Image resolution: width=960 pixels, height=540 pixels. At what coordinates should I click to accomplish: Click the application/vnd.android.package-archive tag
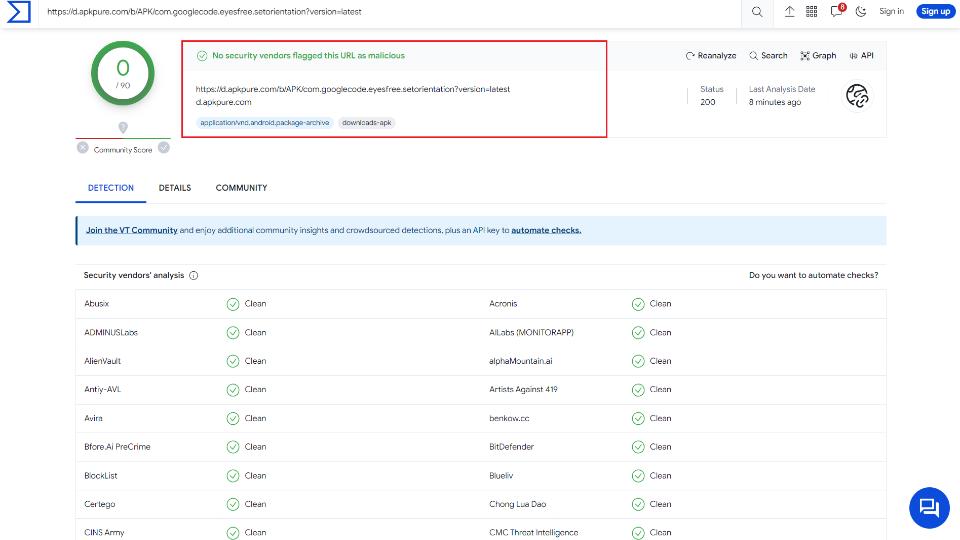tap(264, 122)
